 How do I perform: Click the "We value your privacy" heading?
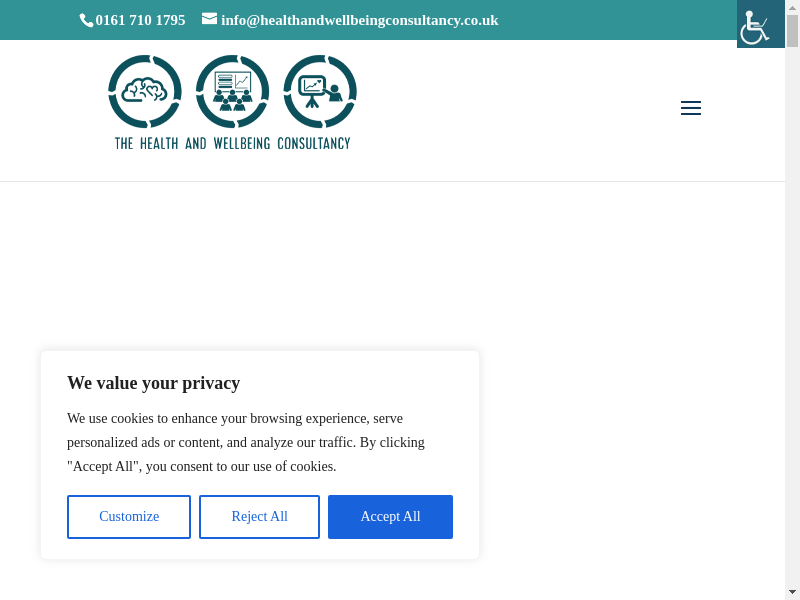(153, 383)
